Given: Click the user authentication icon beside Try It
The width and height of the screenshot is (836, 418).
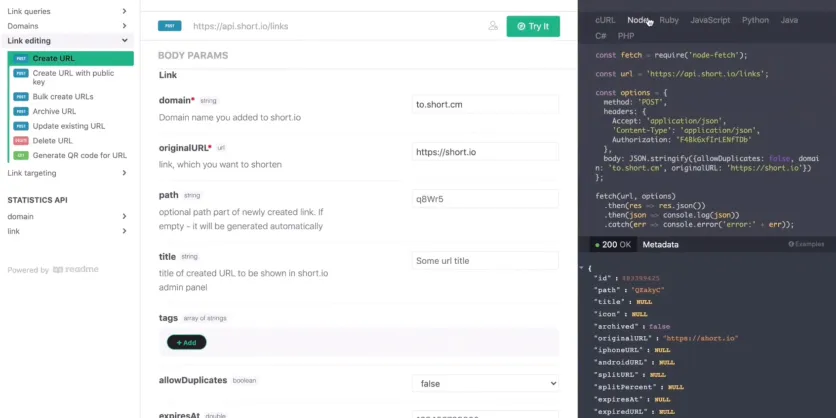Looking at the screenshot, I should 493,26.
